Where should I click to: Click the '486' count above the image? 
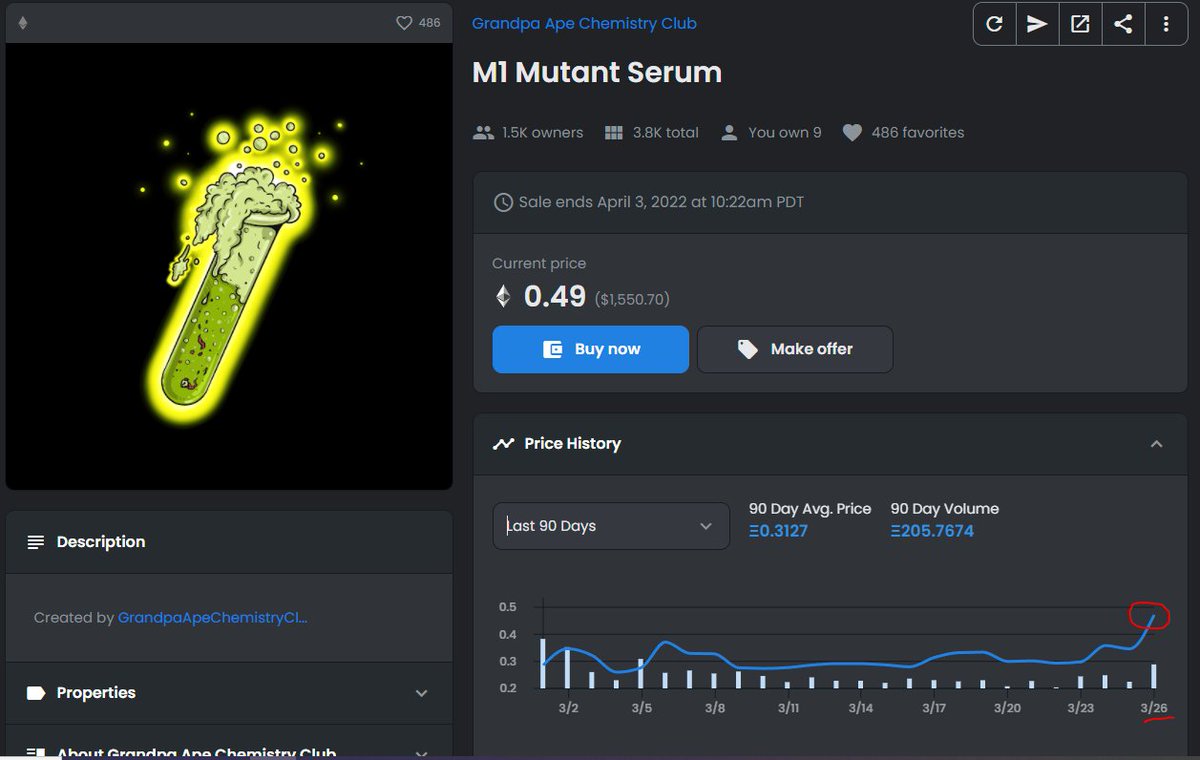[x=429, y=22]
